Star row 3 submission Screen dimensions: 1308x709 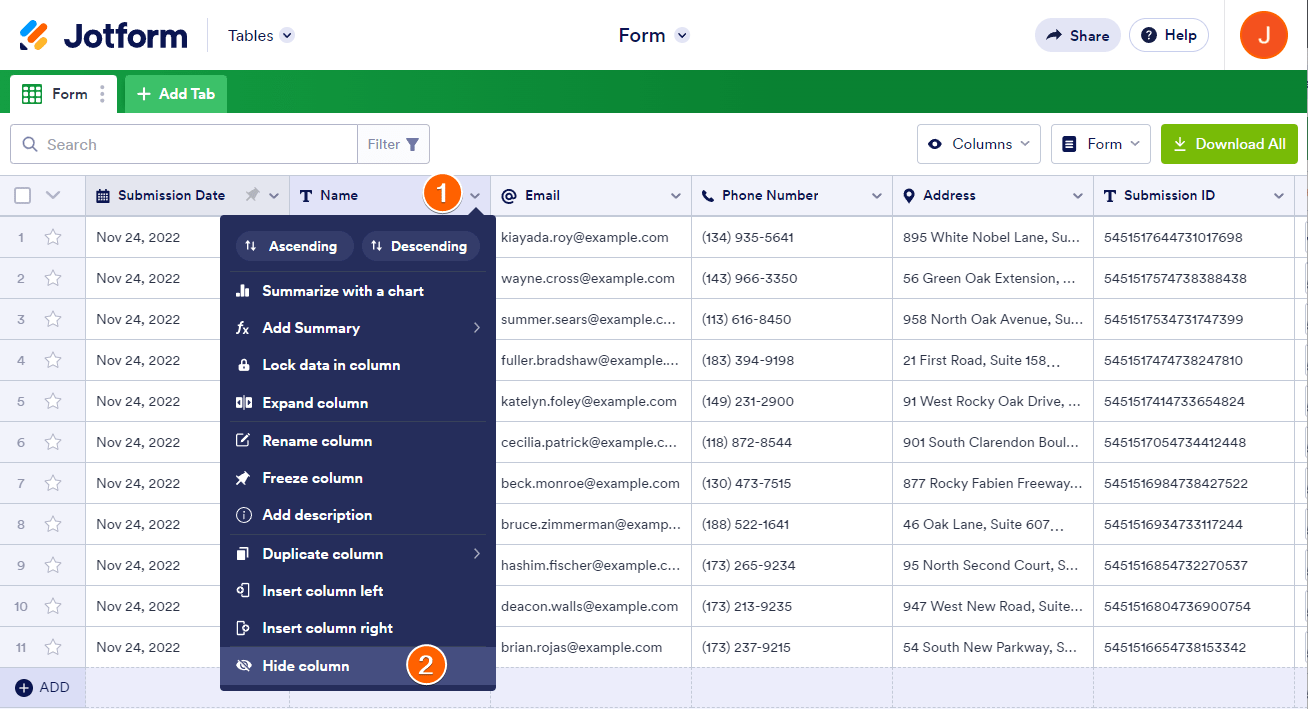pyautogui.click(x=53, y=319)
